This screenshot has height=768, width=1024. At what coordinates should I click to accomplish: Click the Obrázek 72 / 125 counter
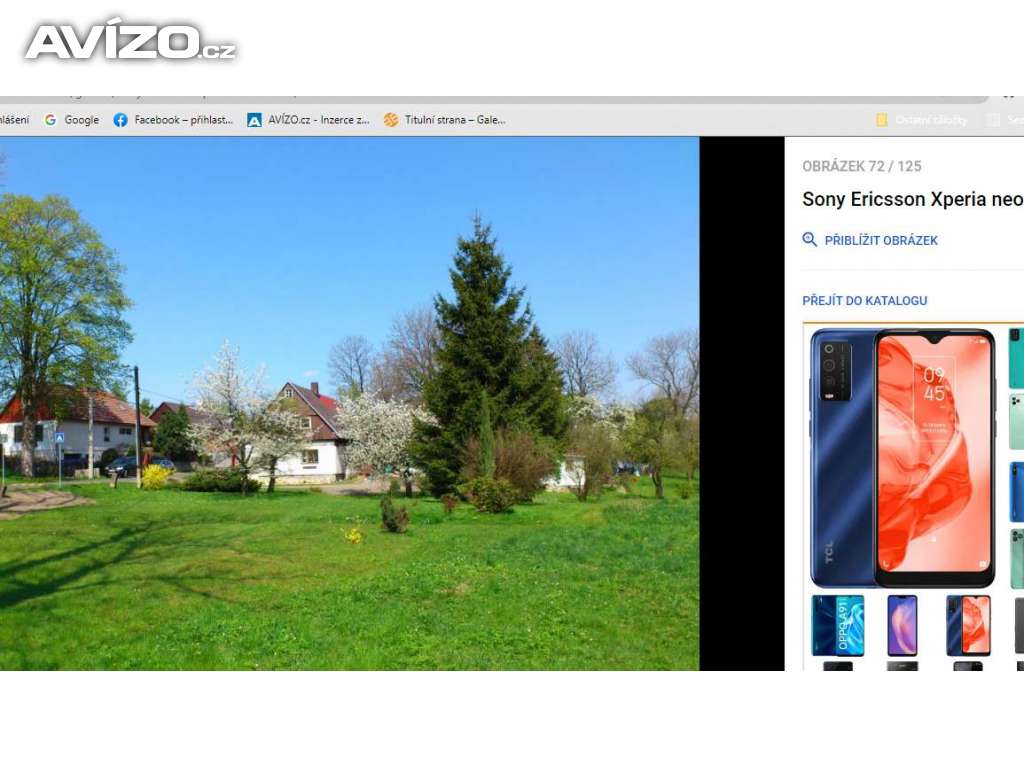861,167
